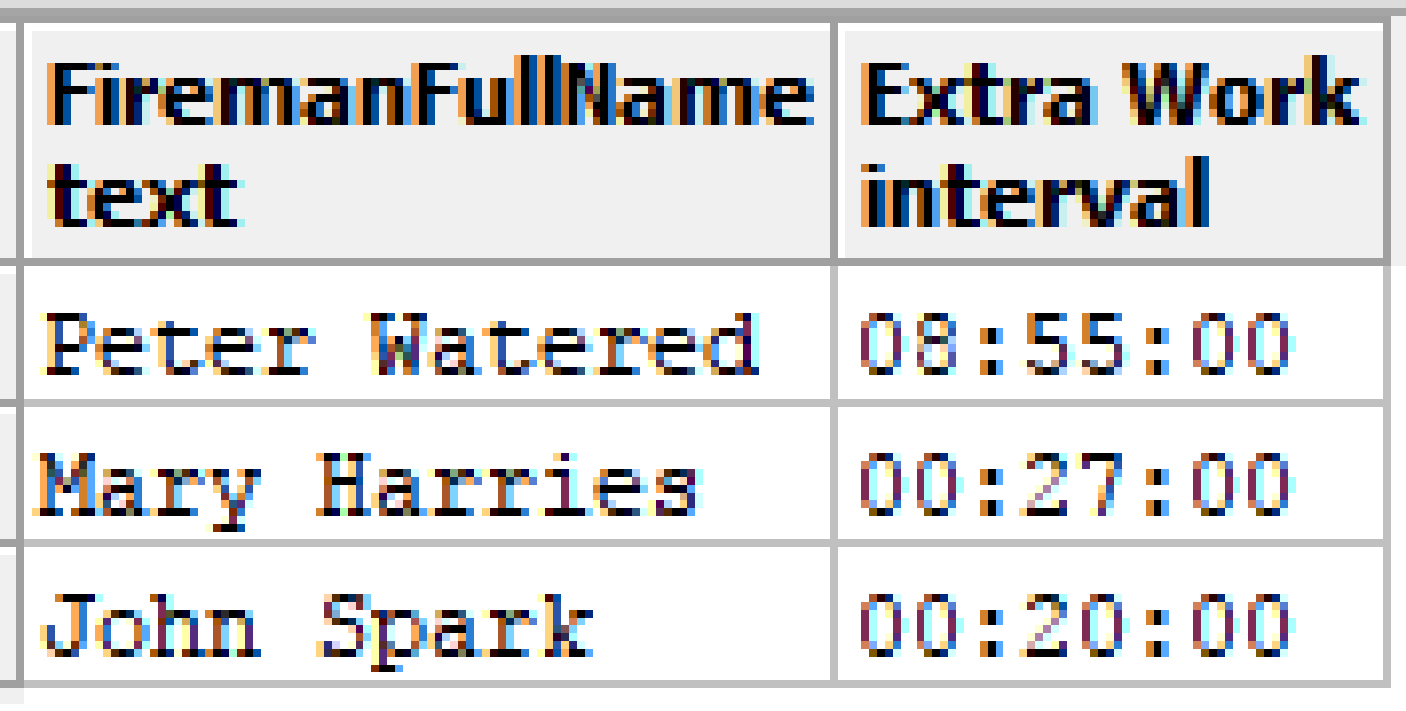Image resolution: width=1406 pixels, height=711 pixels.
Task: Select the 00:20:00 interval cell
Action: (x=1111, y=615)
